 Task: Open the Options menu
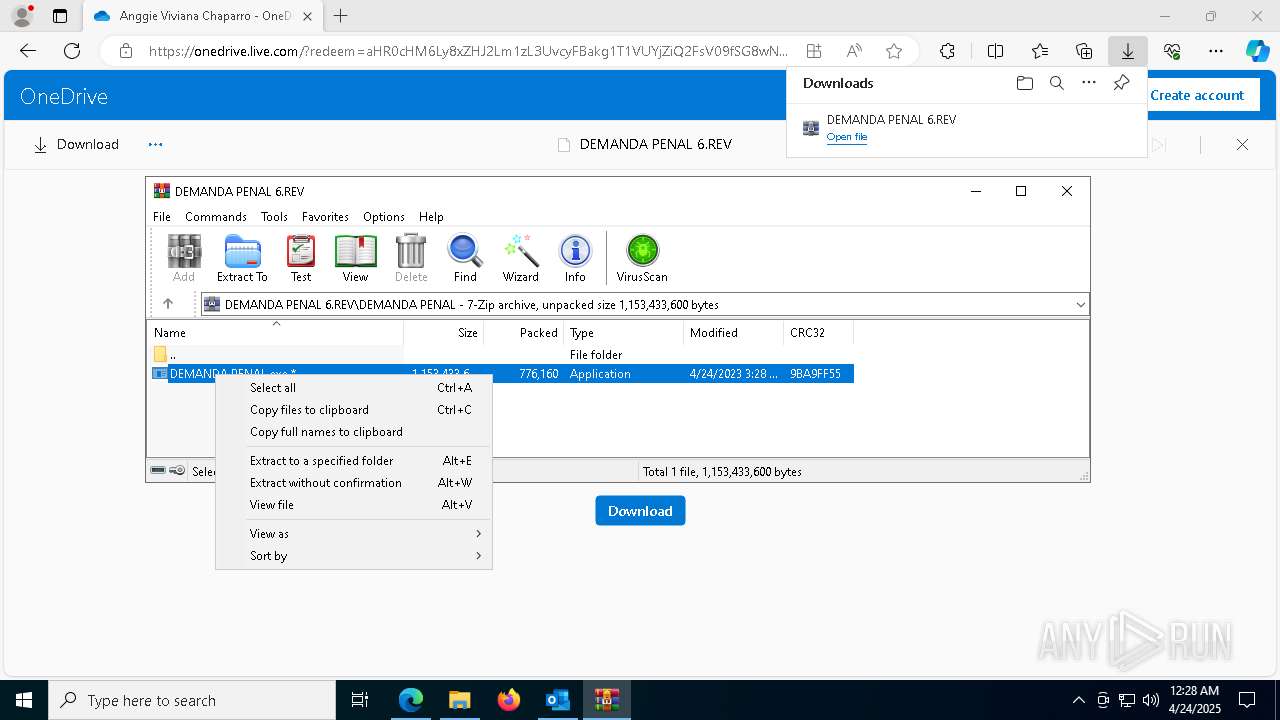coord(384,216)
